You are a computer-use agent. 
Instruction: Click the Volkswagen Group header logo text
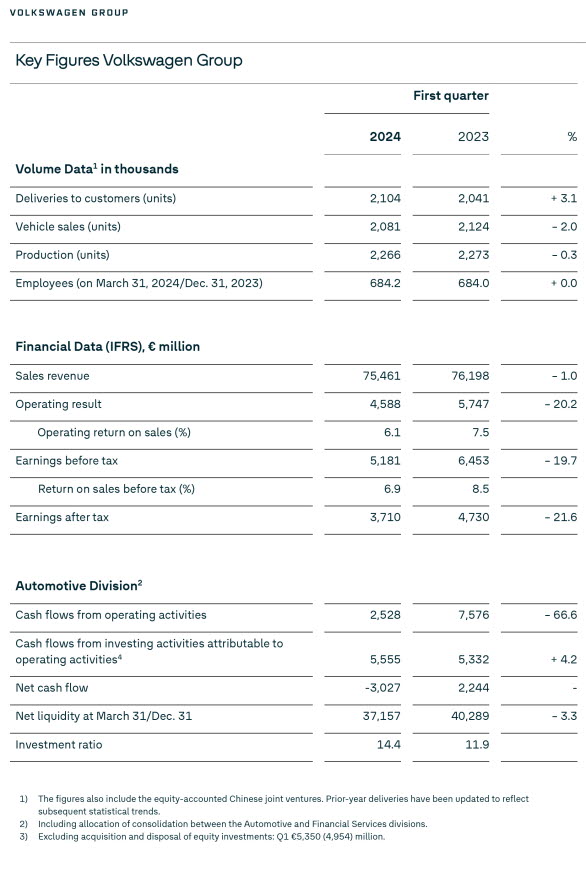(69, 12)
